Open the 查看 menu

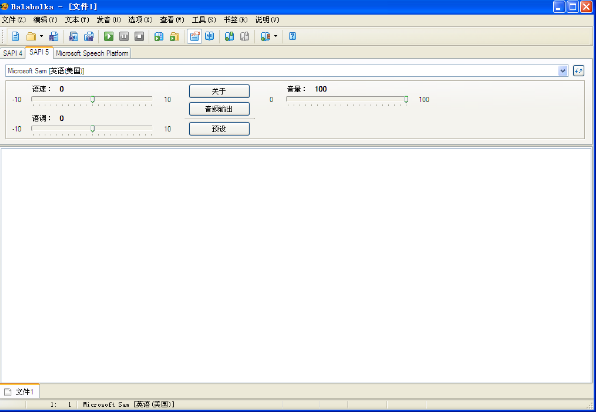click(172, 20)
